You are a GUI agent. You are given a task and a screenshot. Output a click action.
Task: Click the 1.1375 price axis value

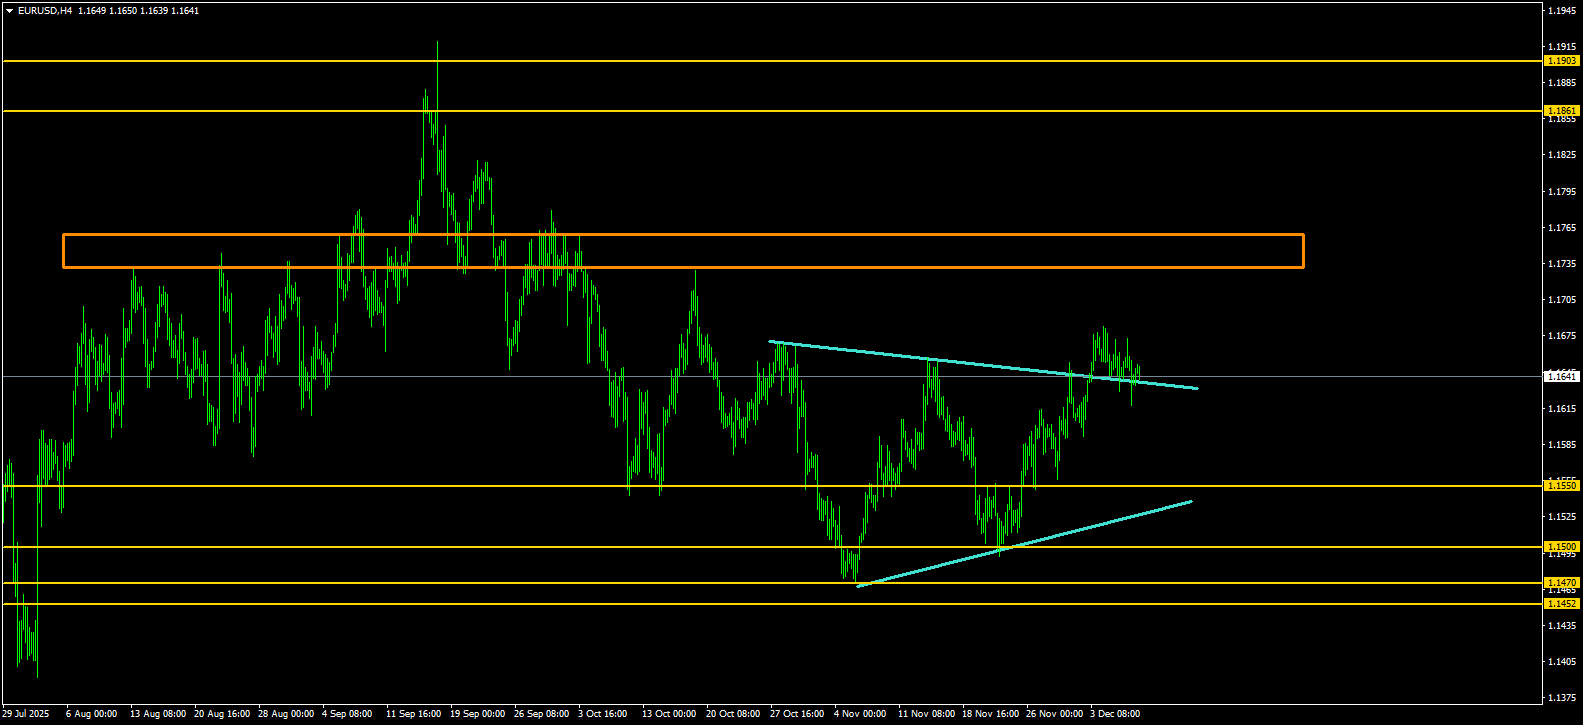[1562, 698]
